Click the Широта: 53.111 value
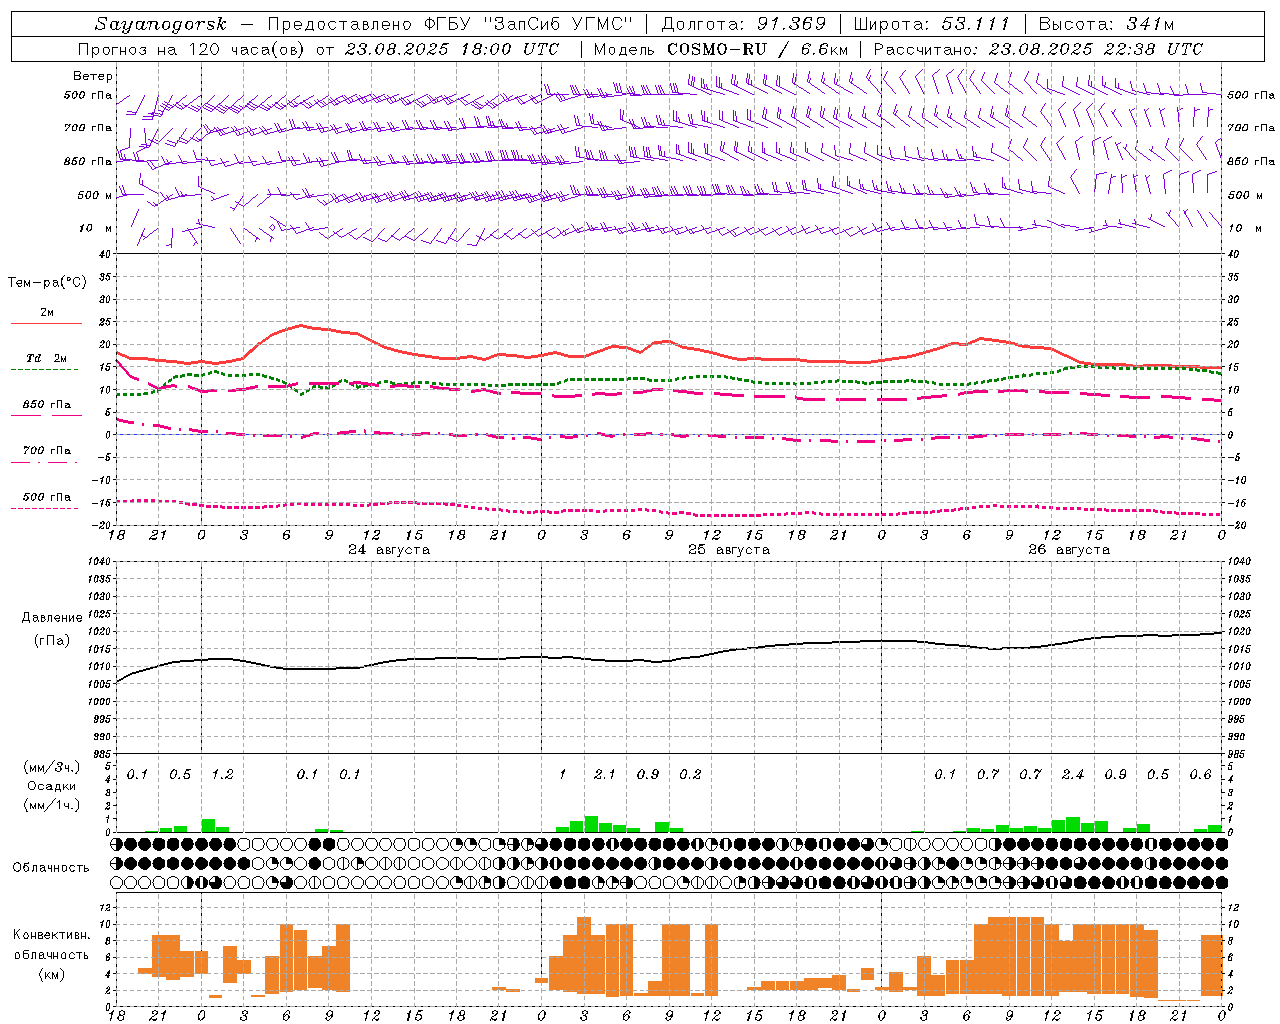Screen dimensions: 1280x1024 click(932, 24)
